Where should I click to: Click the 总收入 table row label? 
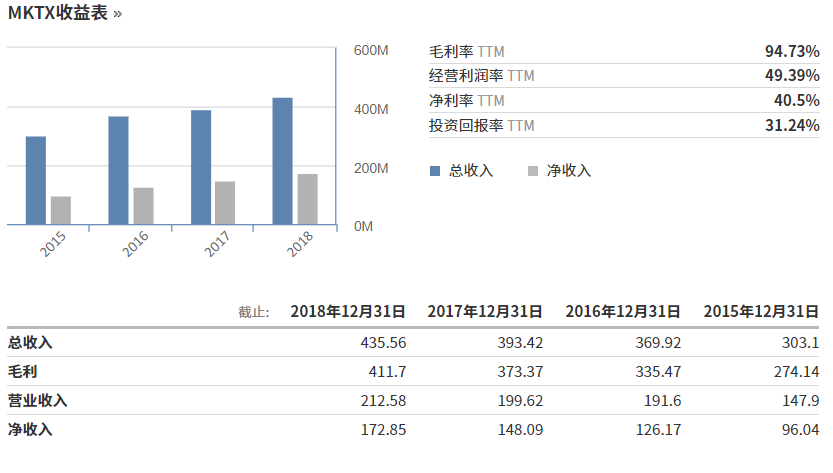(x=30, y=342)
